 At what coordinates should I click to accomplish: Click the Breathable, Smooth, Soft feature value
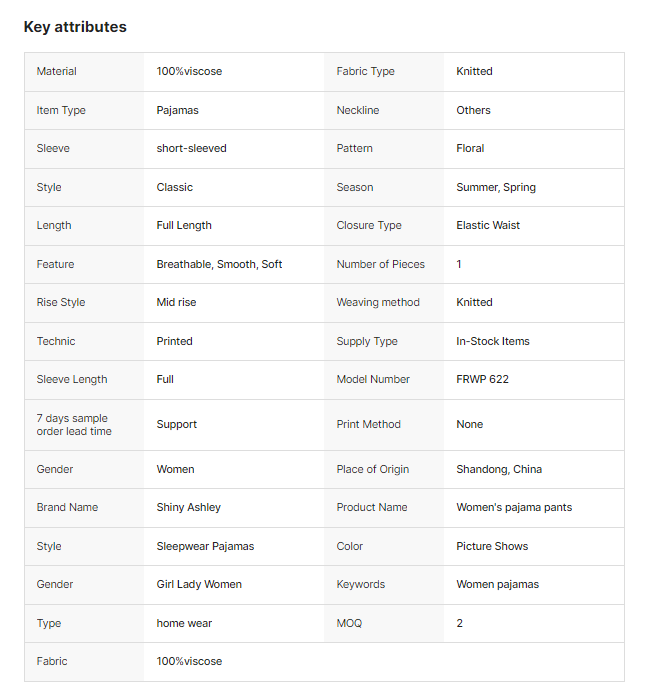tap(219, 264)
